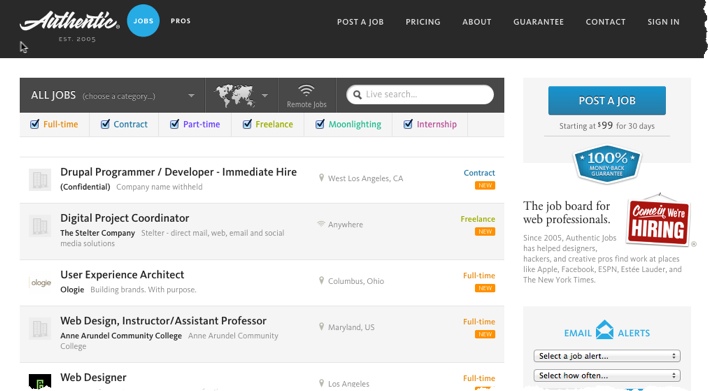Click NEW badge on User Experience Architect
Image resolution: width=708 pixels, height=391 pixels.
click(485, 288)
